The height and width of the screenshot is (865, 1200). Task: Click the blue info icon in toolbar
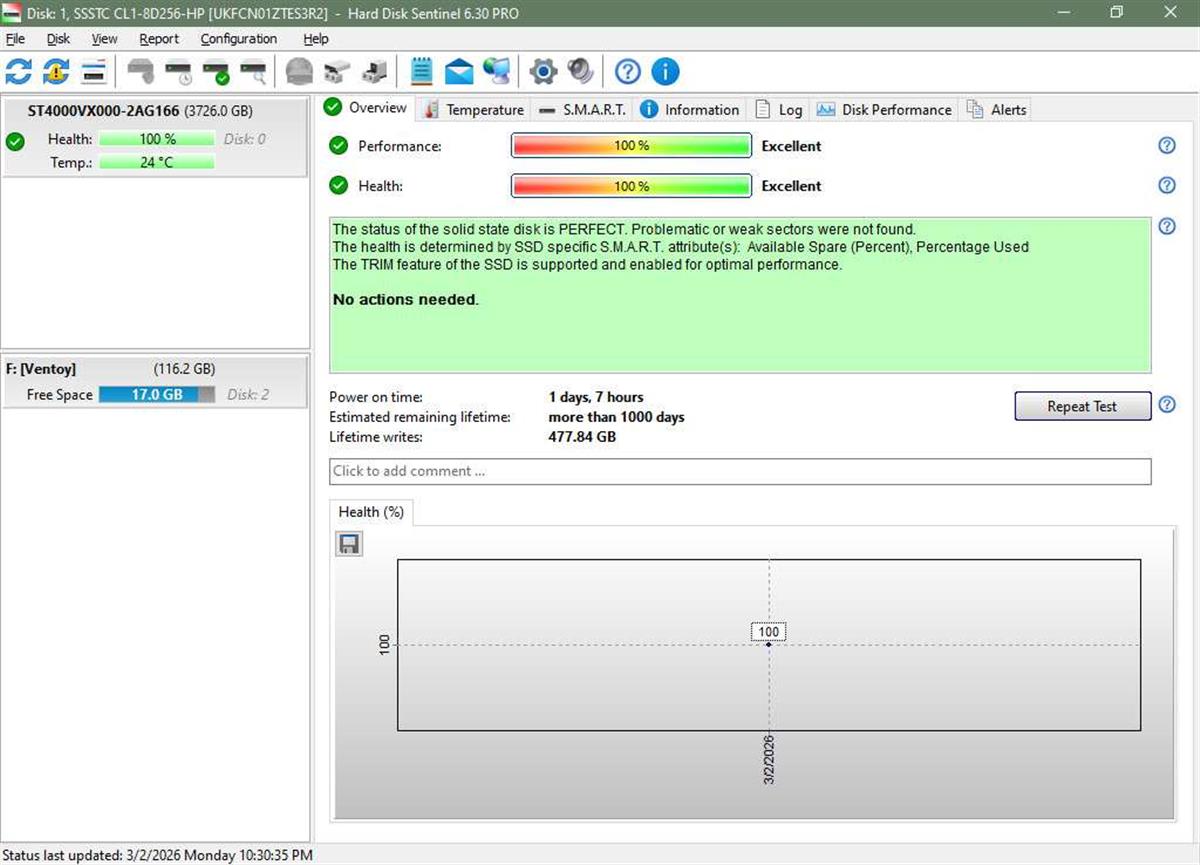pos(665,71)
